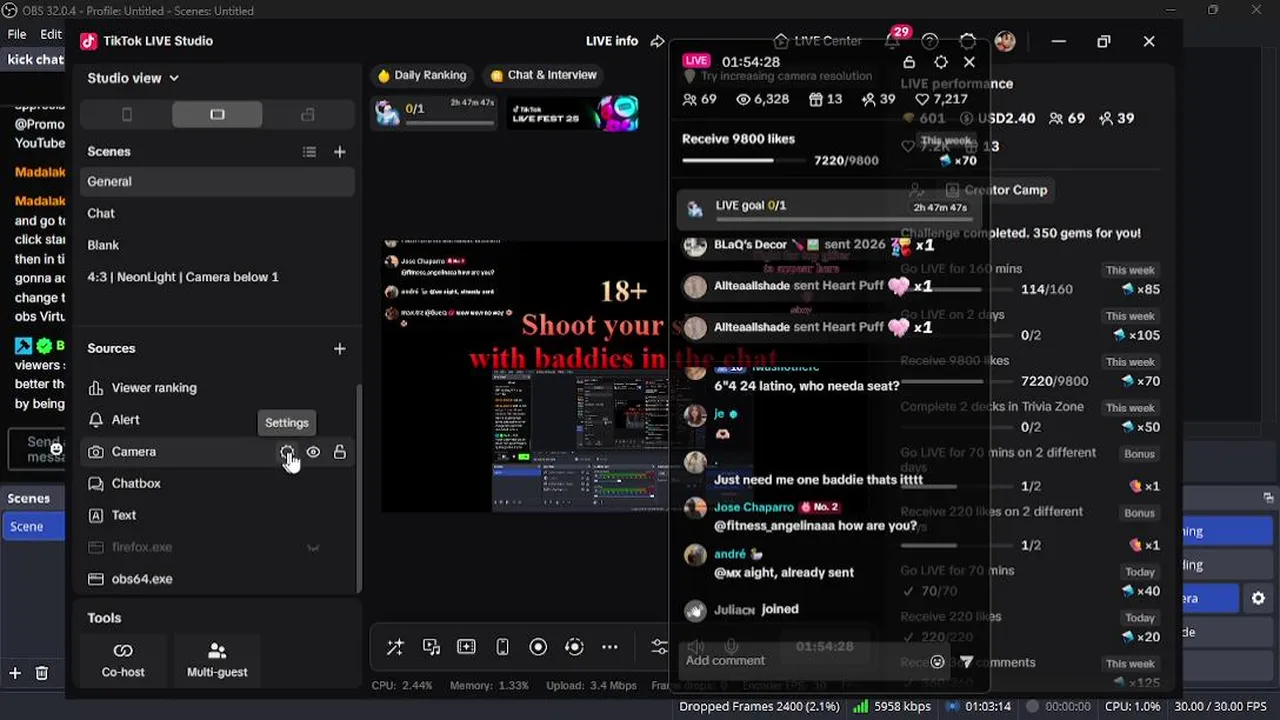
Task: Click Jose Chaparro username in chat
Action: tap(754, 507)
